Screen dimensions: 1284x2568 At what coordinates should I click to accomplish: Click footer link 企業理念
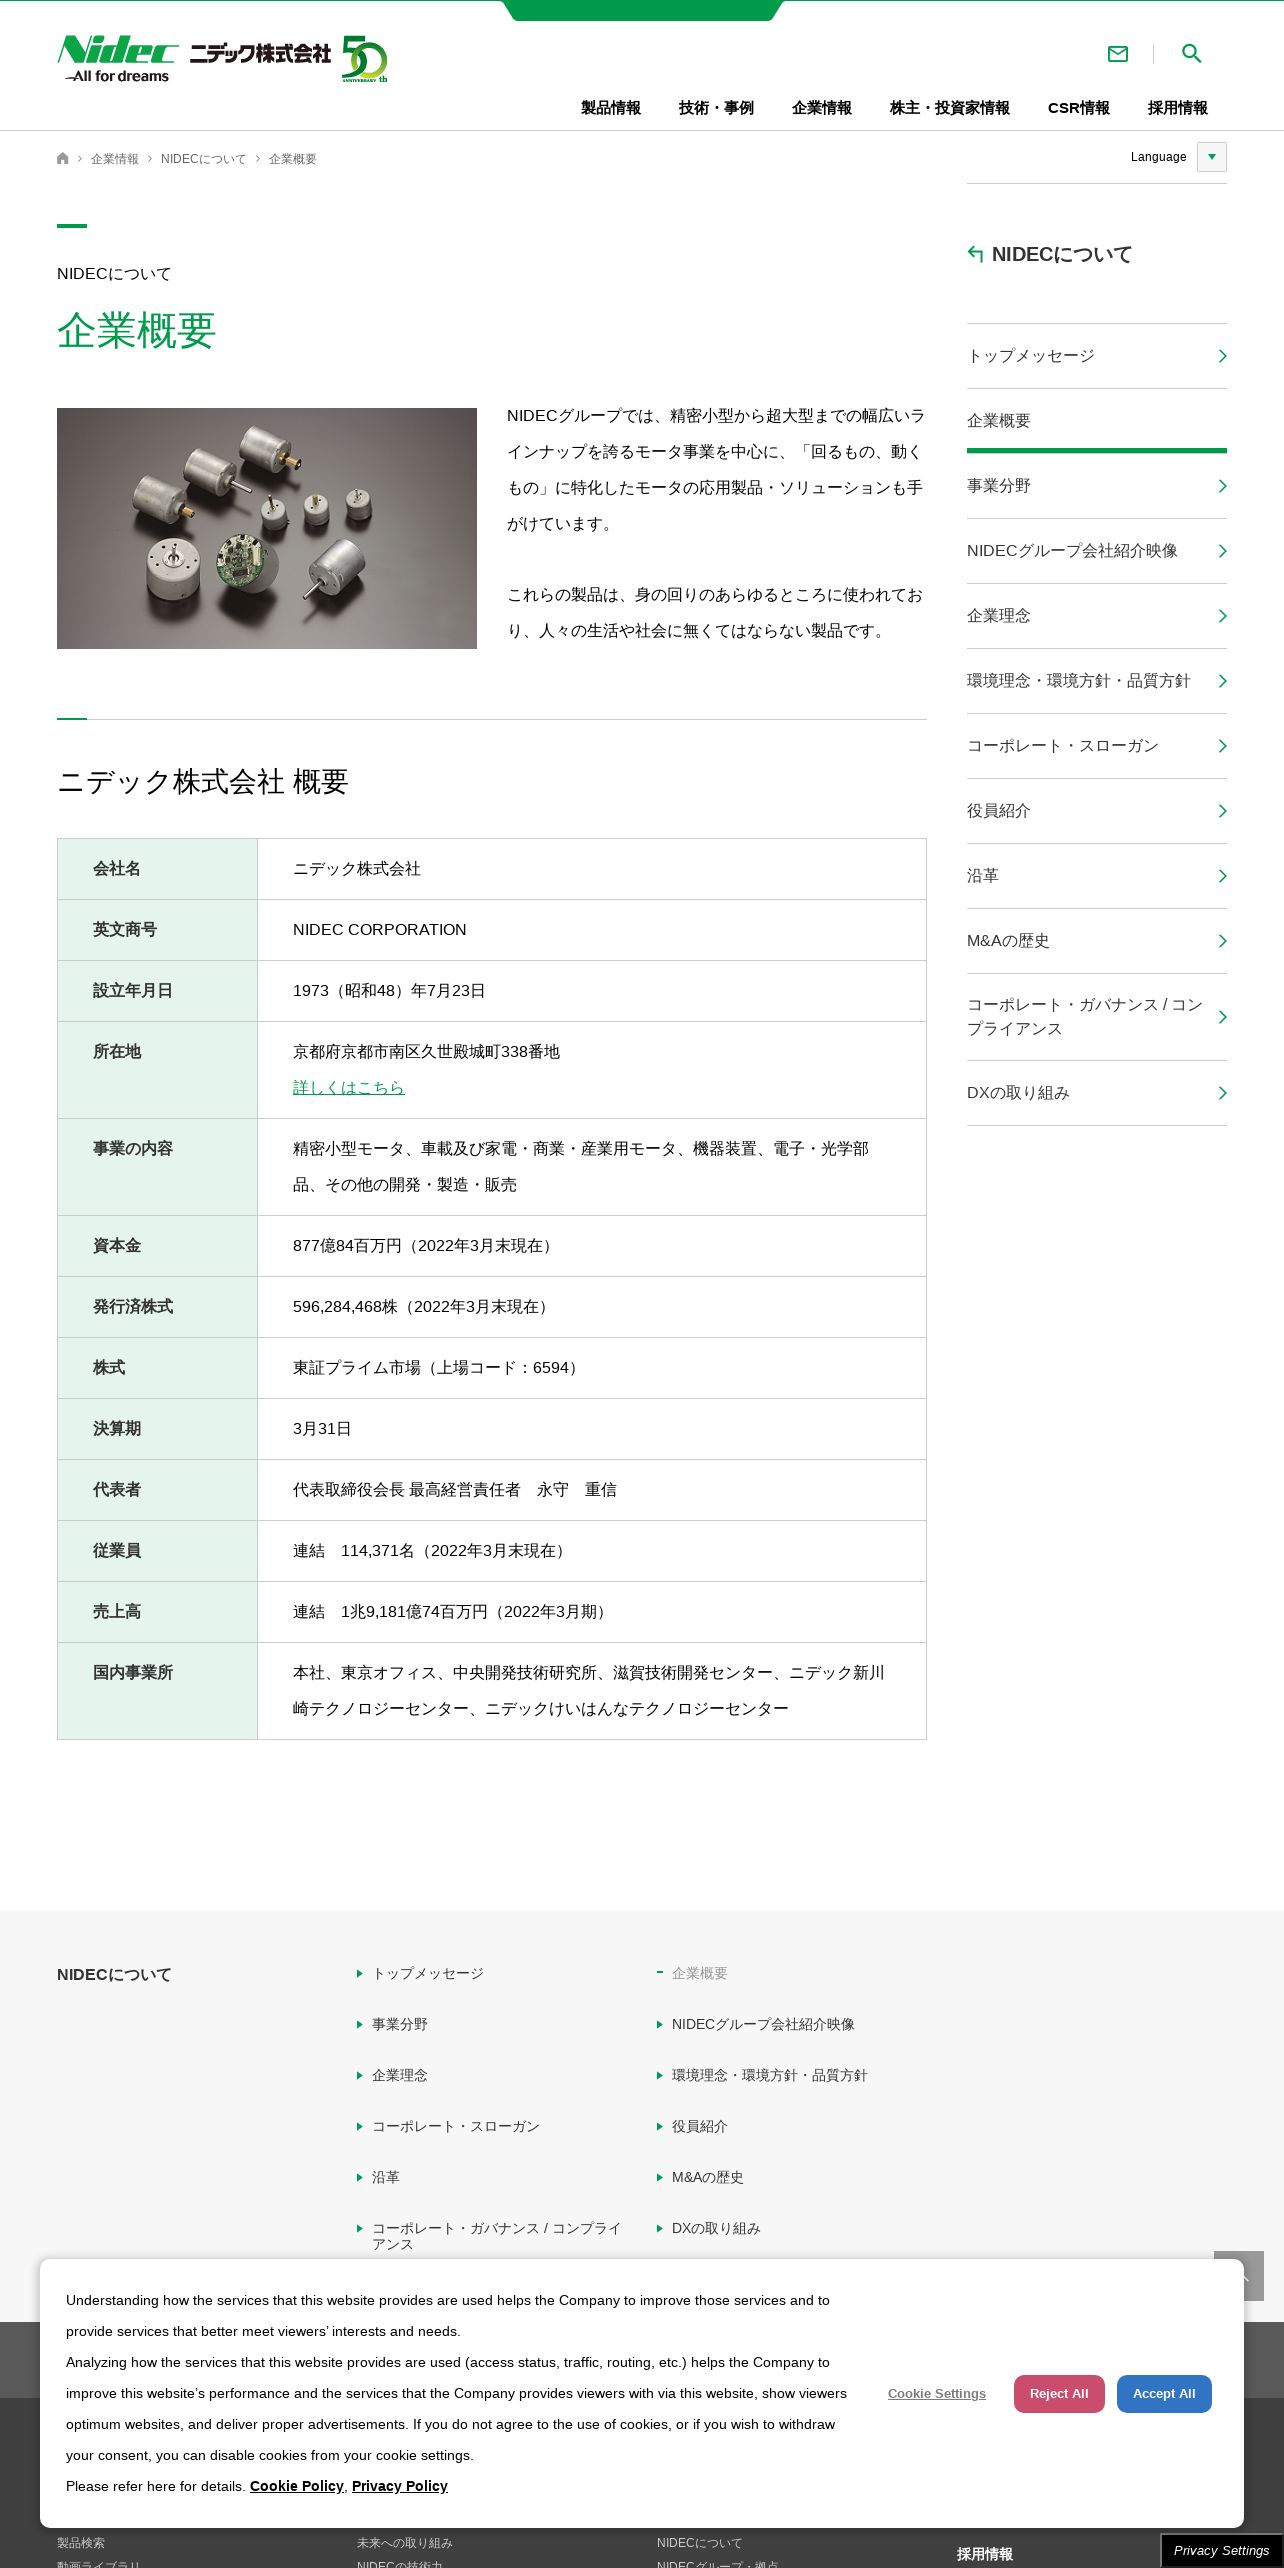pyautogui.click(x=400, y=2075)
